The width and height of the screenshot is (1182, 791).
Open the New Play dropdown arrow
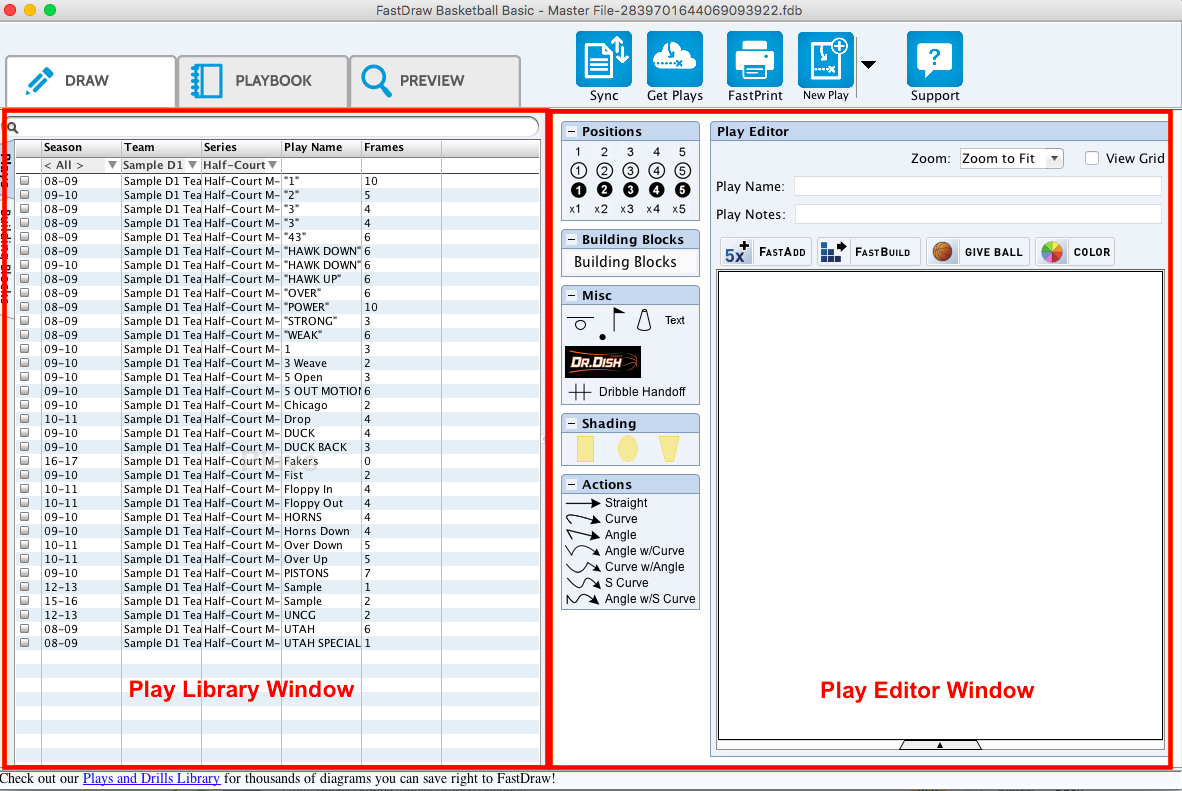tap(868, 65)
